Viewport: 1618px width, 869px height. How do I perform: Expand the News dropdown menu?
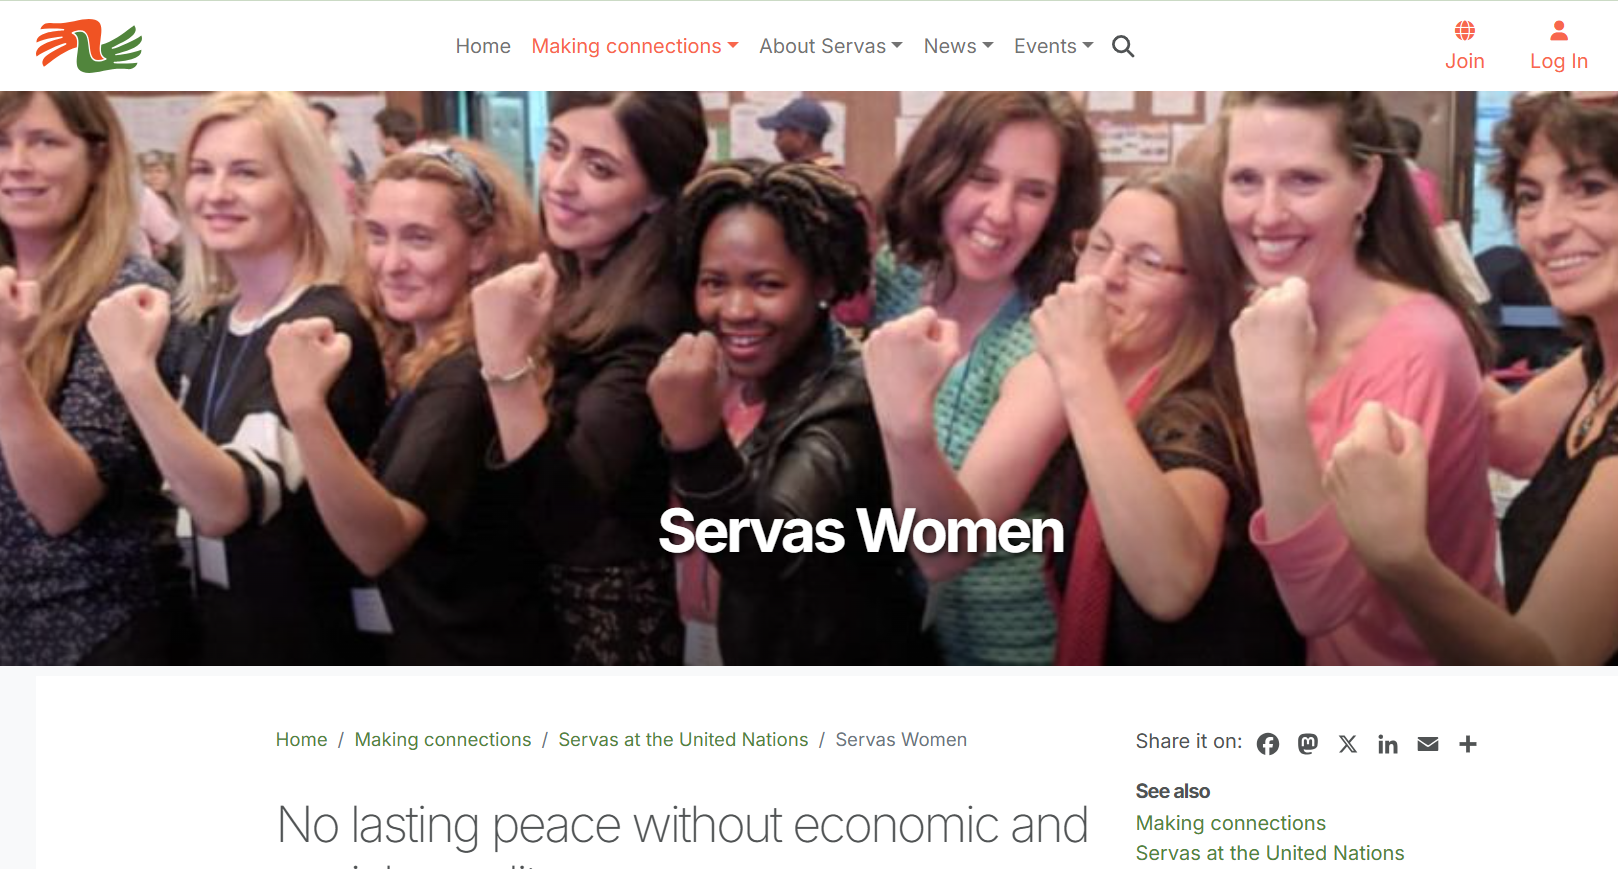[x=959, y=46]
